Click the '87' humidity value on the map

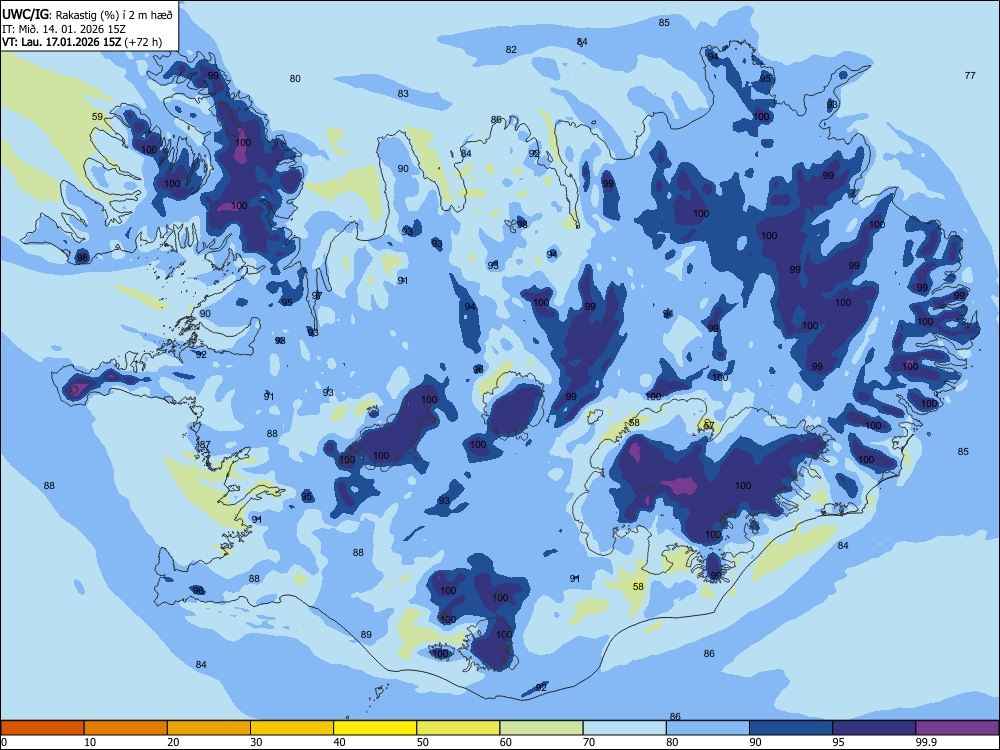point(205,445)
